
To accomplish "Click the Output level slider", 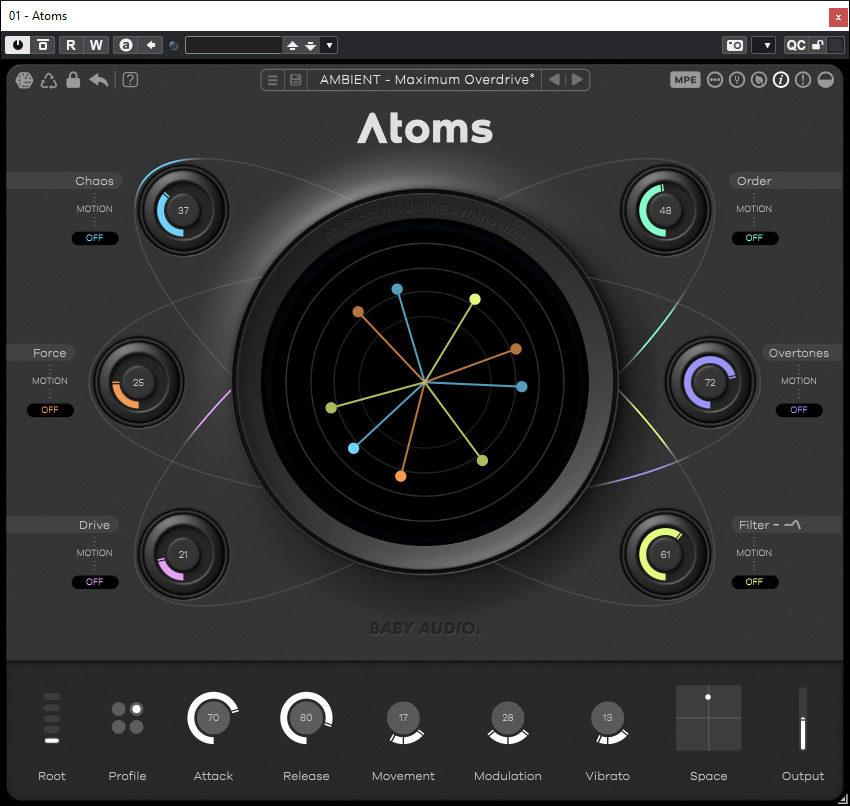I will coord(803,719).
